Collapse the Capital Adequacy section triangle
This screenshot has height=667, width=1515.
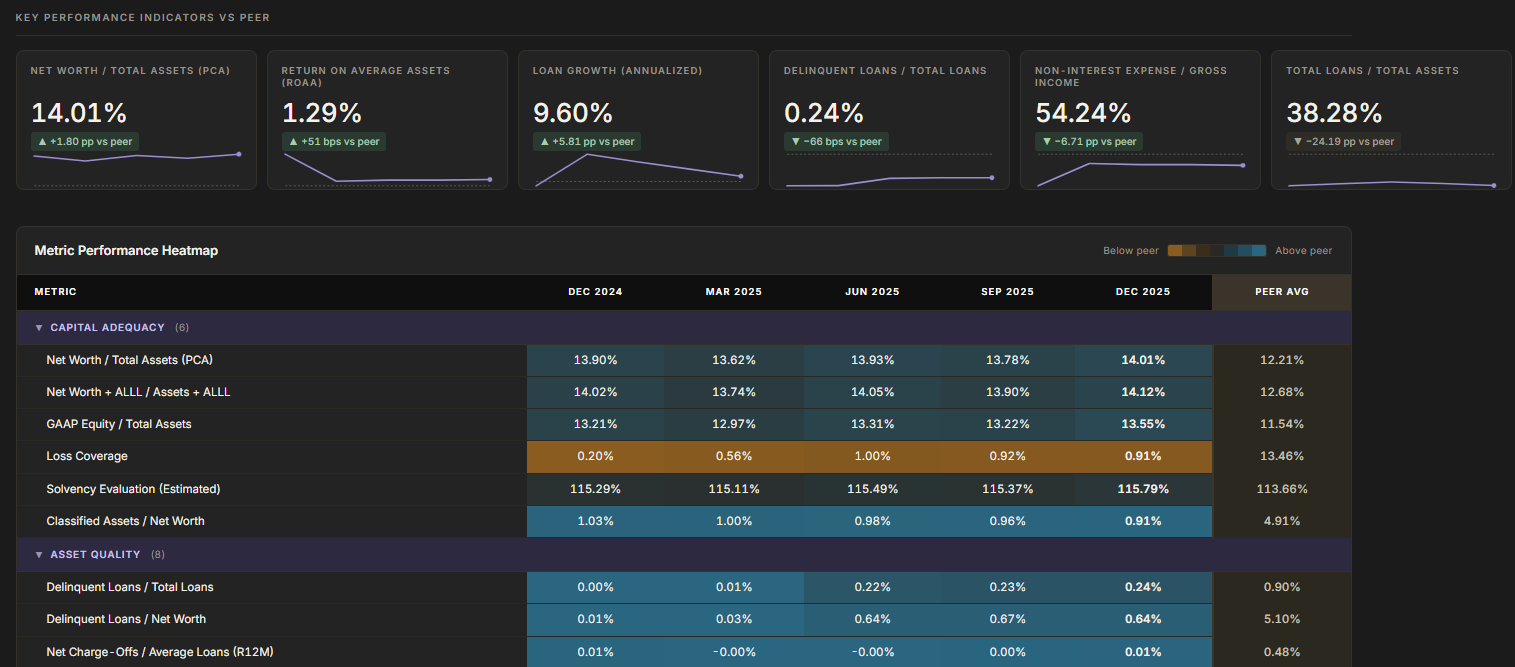coord(39,328)
